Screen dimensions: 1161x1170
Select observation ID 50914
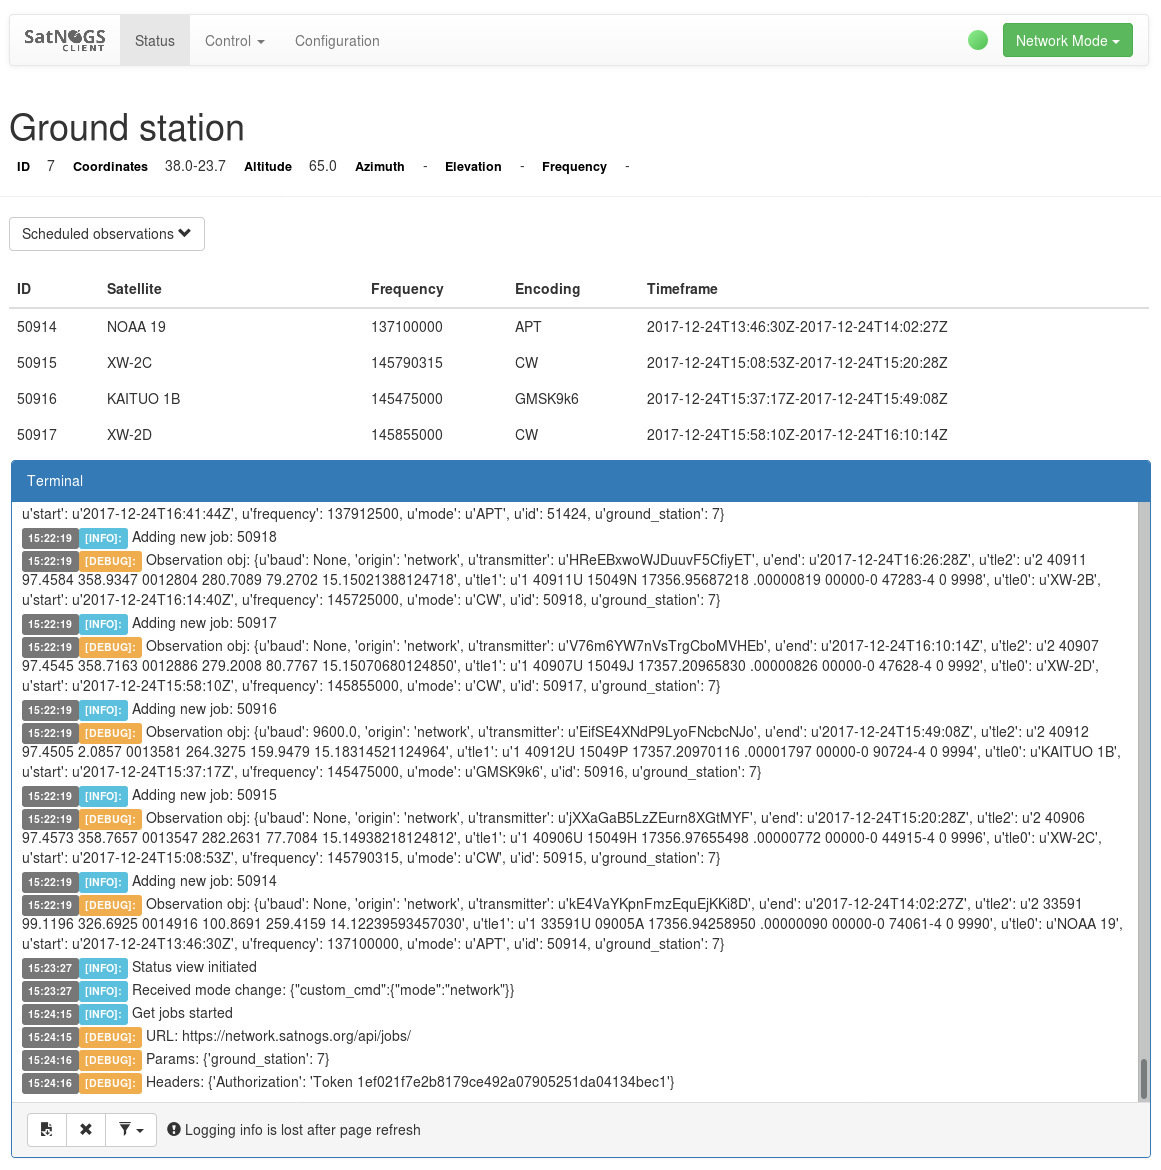(x=37, y=327)
